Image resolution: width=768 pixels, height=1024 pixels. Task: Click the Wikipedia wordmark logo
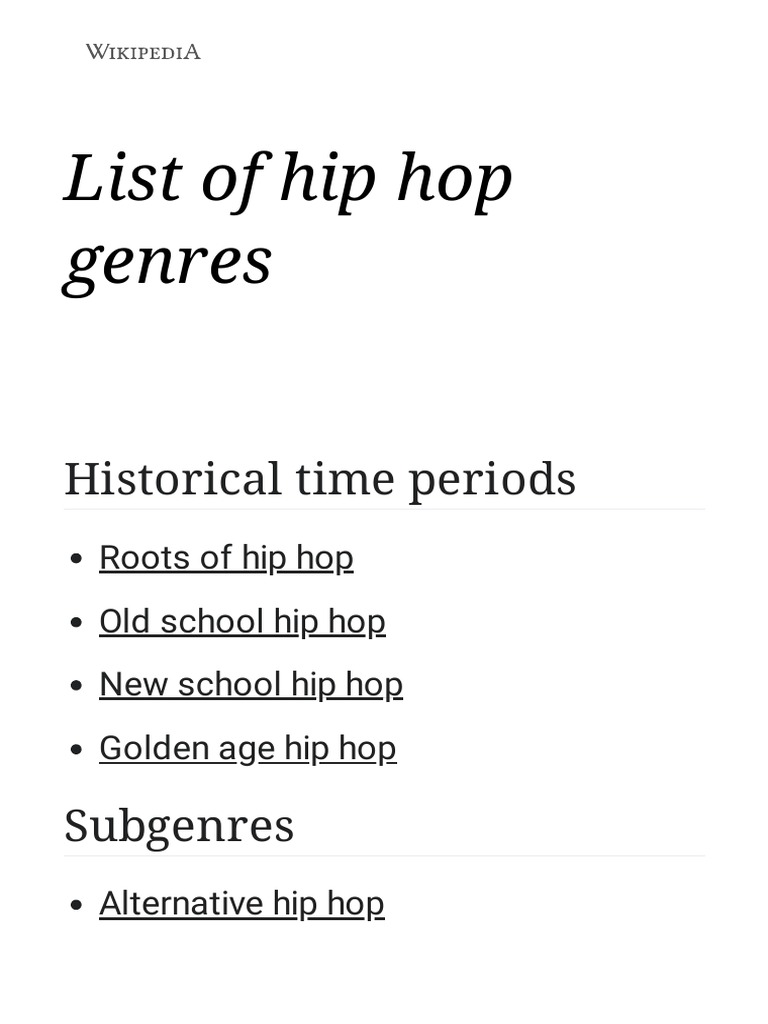click(x=143, y=52)
